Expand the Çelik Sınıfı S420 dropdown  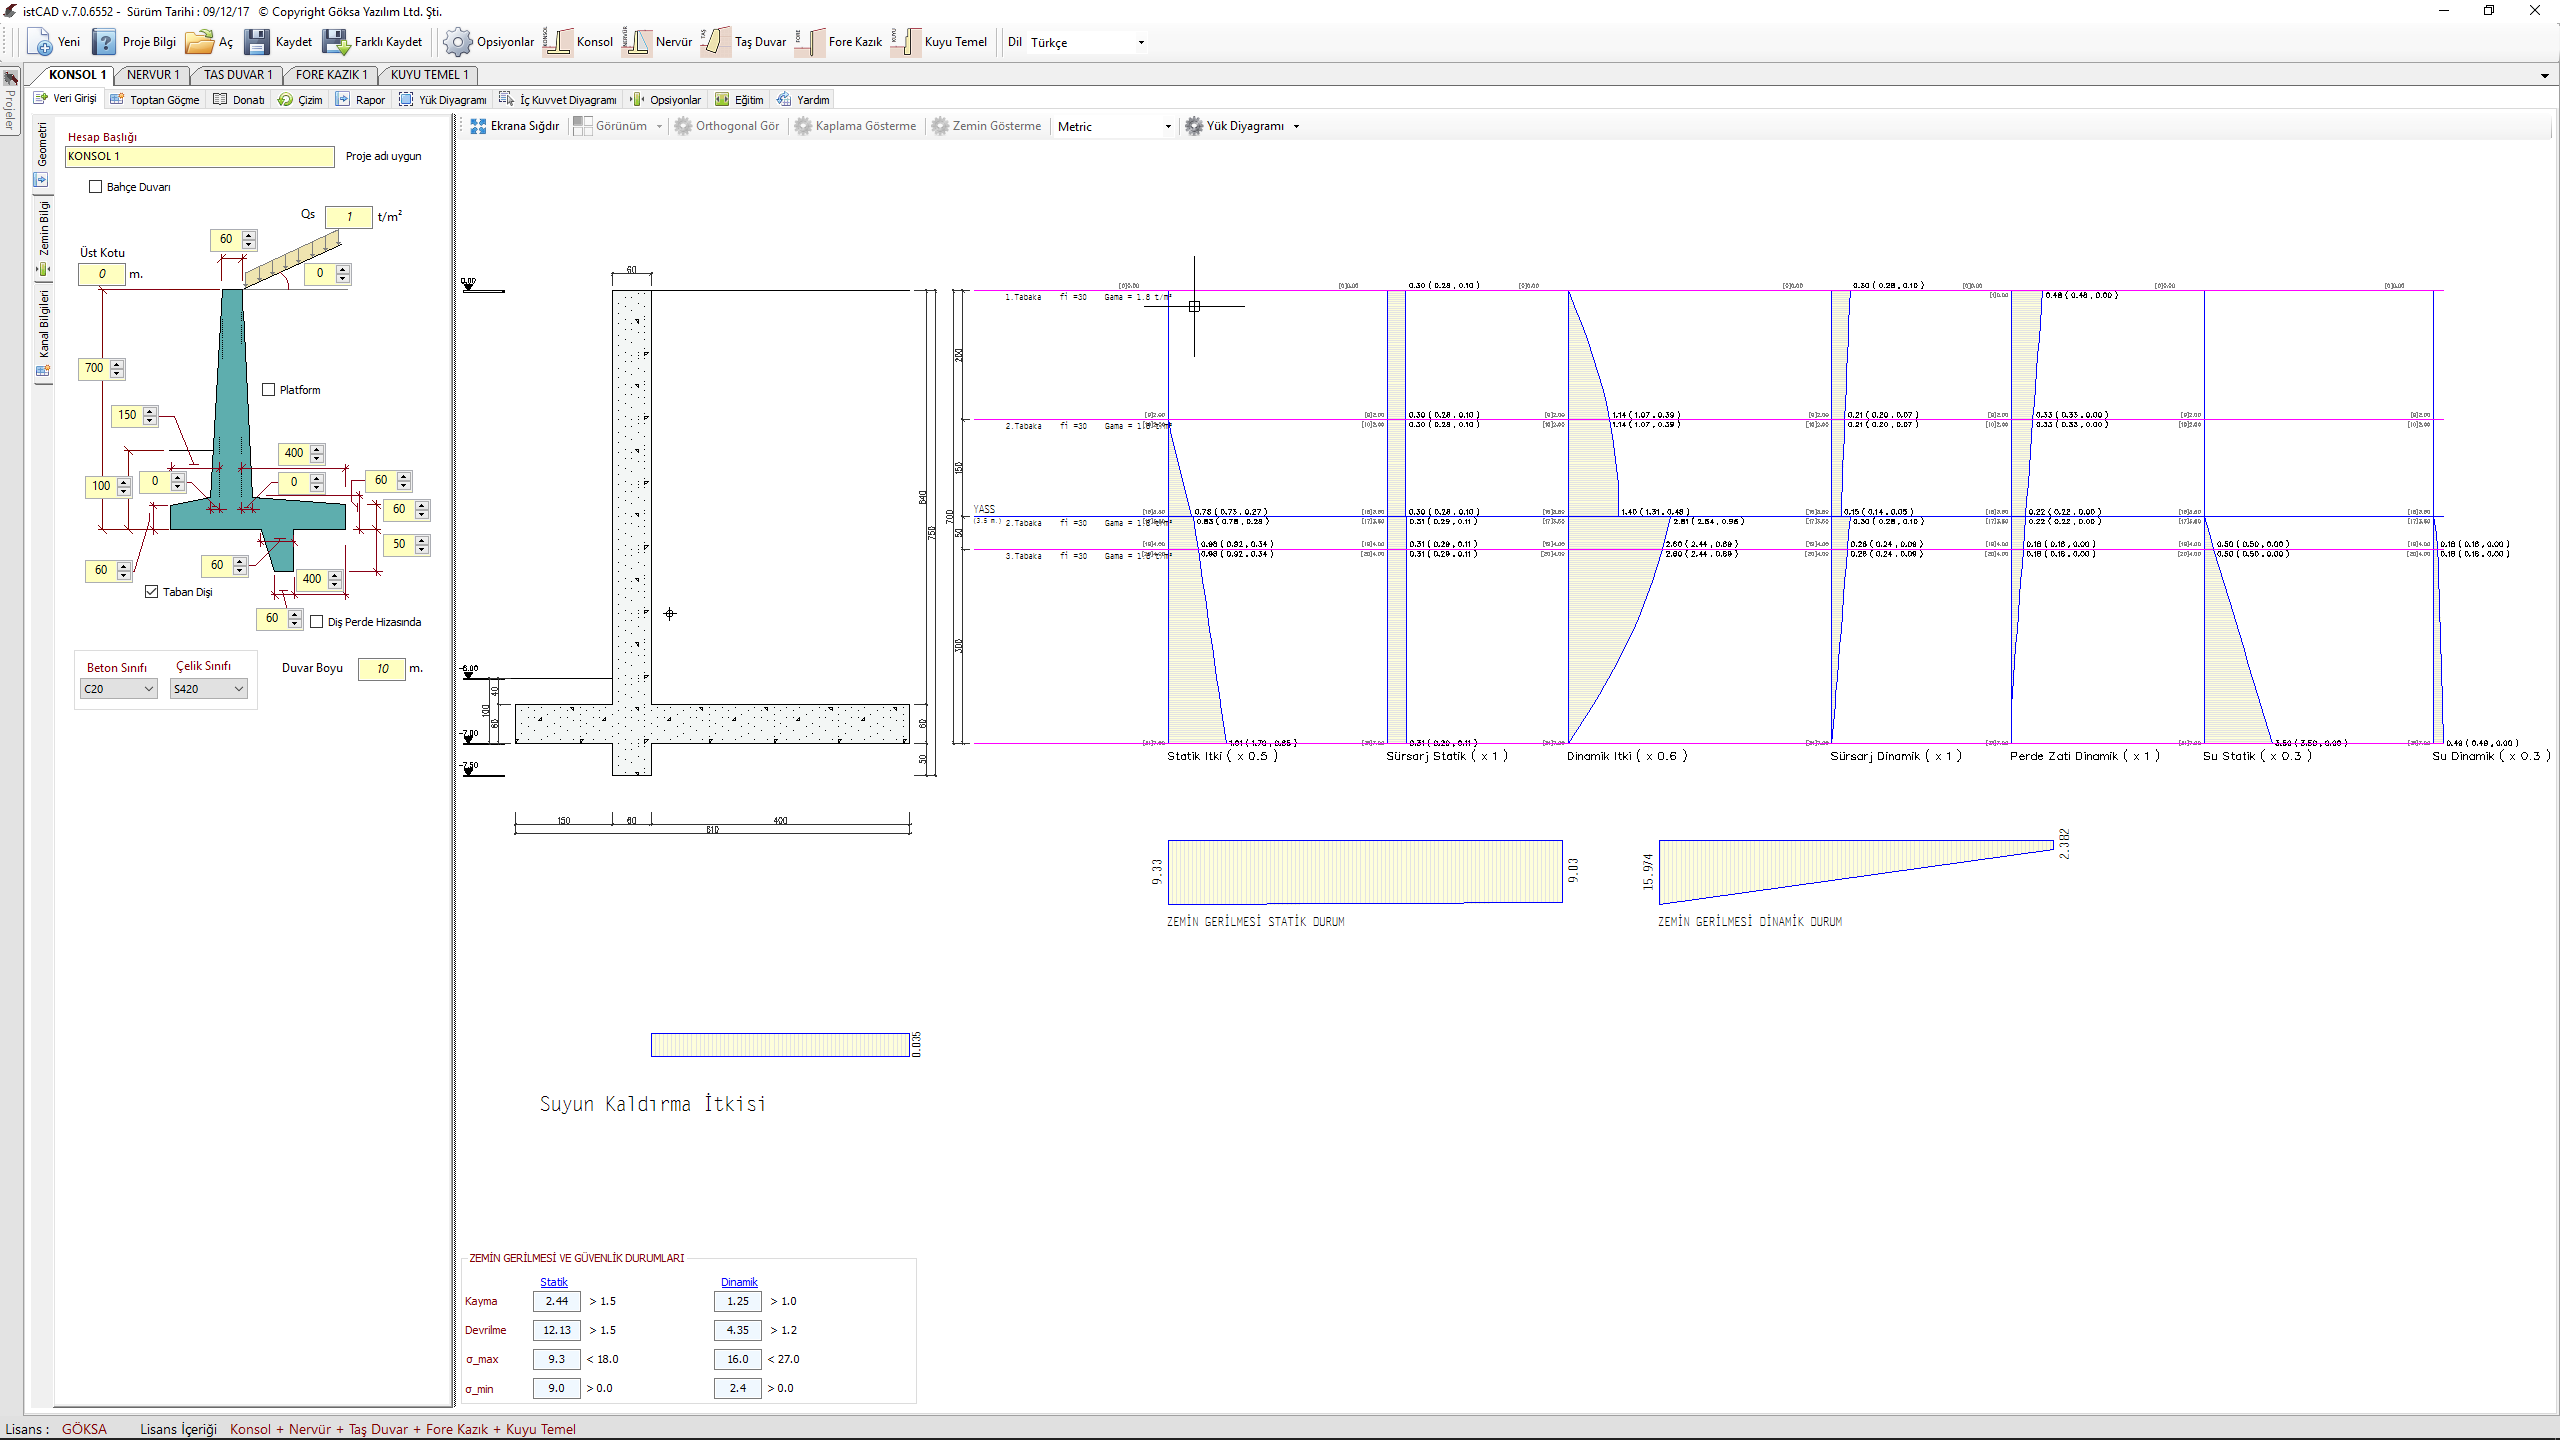click(x=208, y=689)
